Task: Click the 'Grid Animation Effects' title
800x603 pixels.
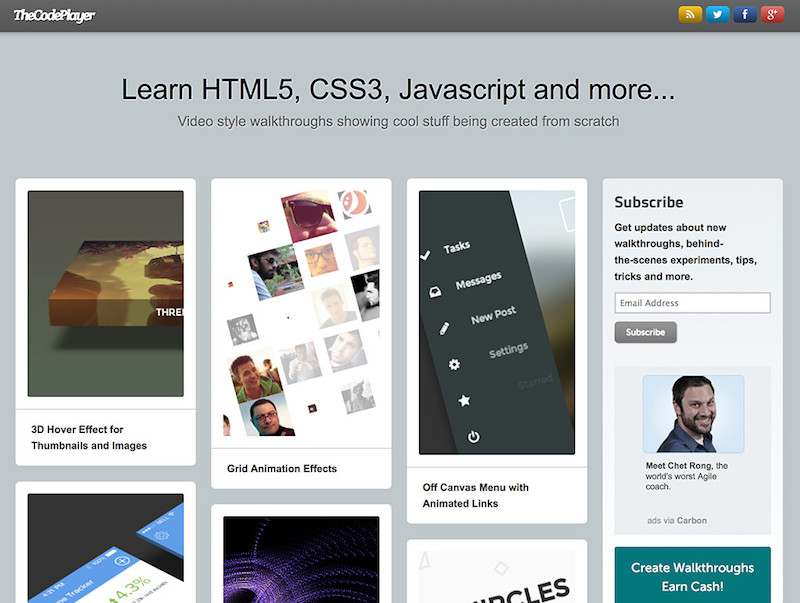Action: [282, 468]
